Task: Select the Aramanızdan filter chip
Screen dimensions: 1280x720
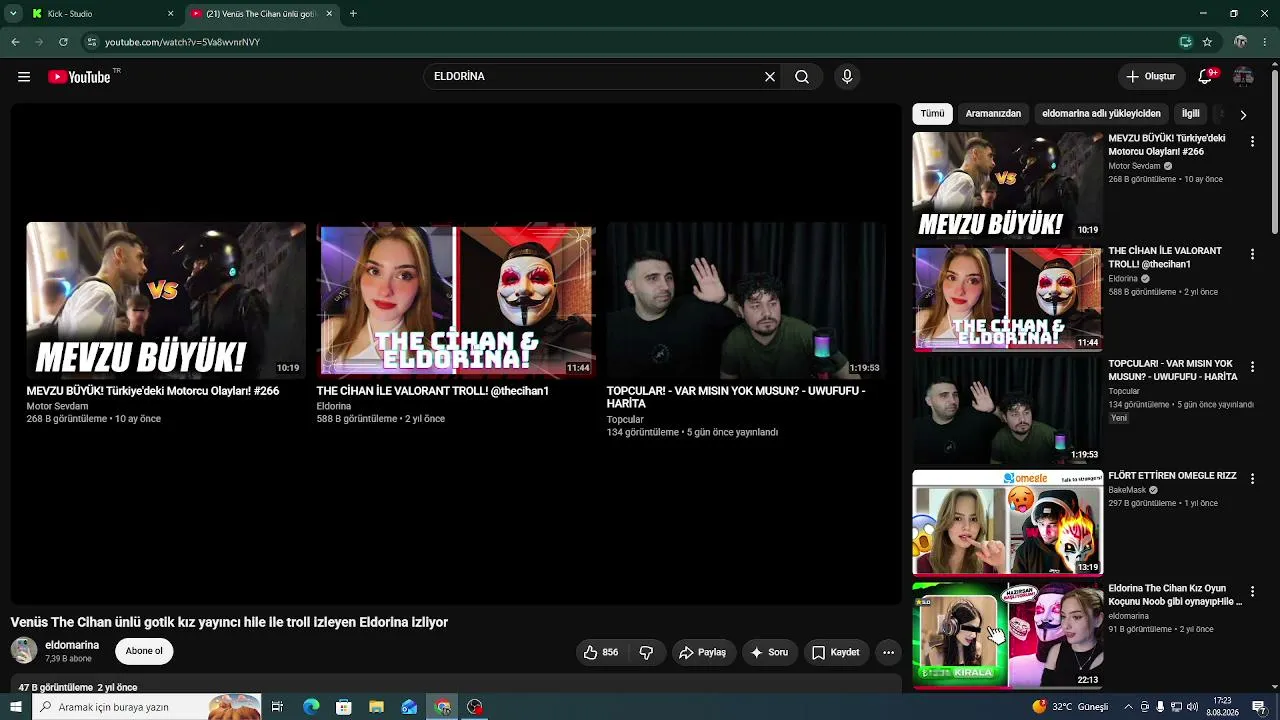Action: (993, 114)
